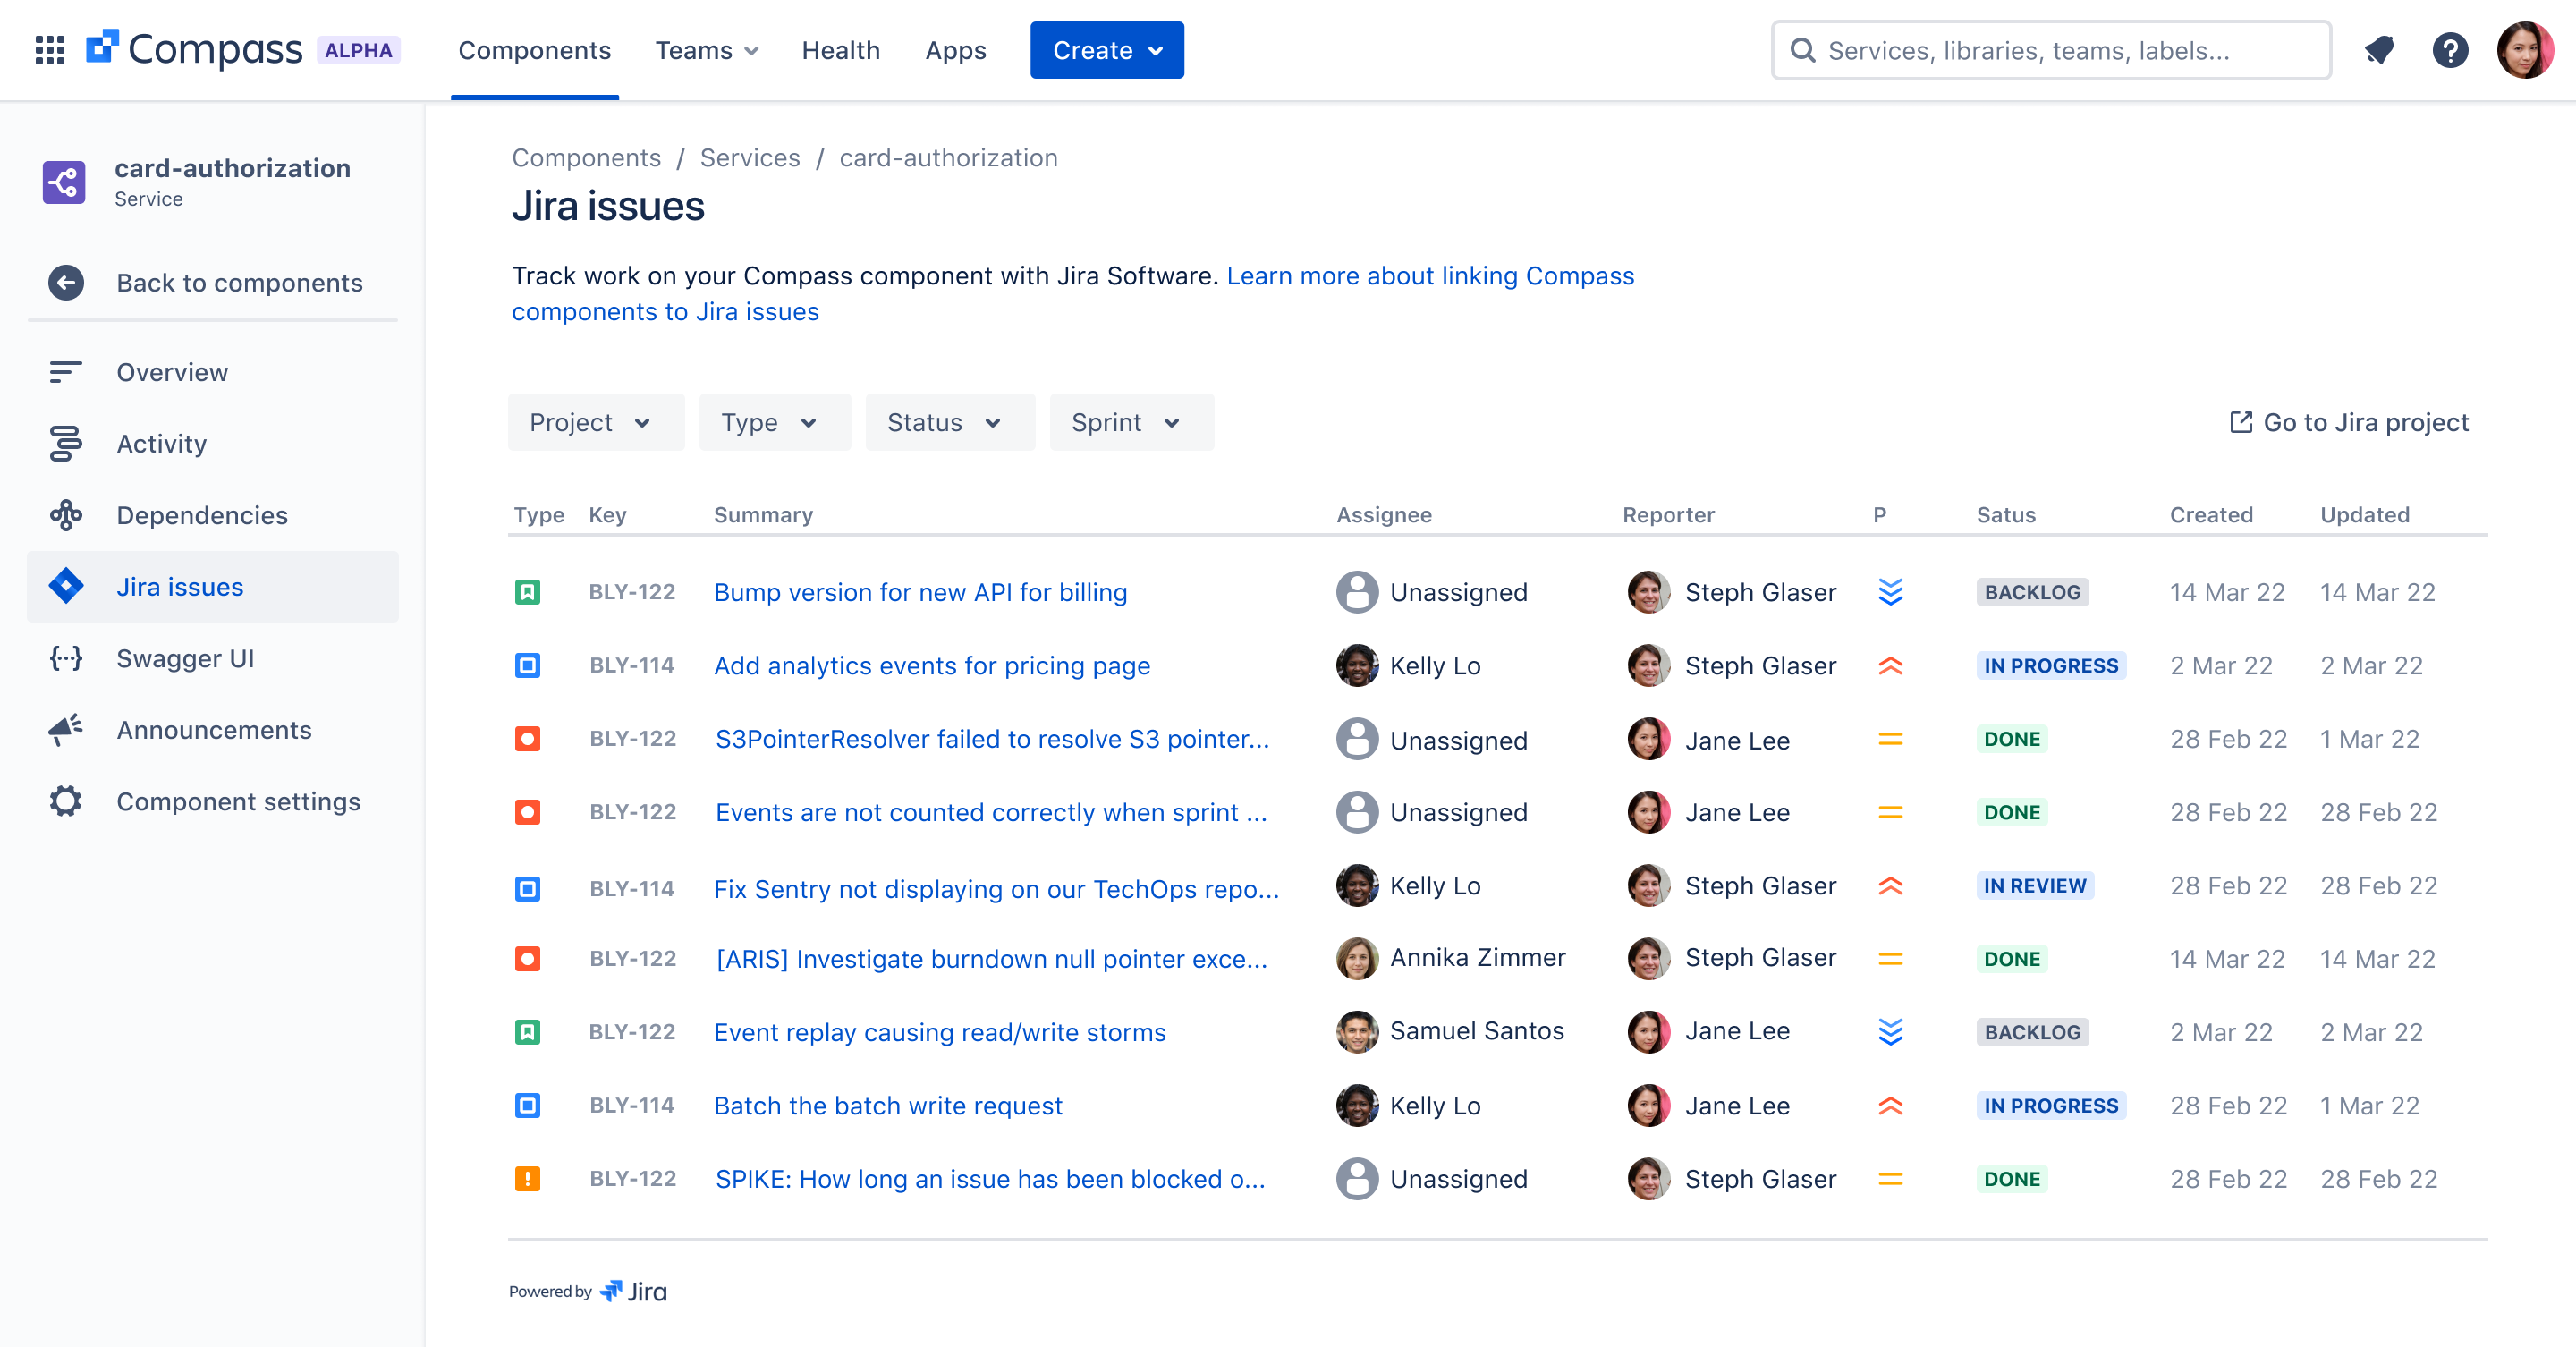
Task: Click the Announcements megaphone icon
Action: [x=66, y=730]
